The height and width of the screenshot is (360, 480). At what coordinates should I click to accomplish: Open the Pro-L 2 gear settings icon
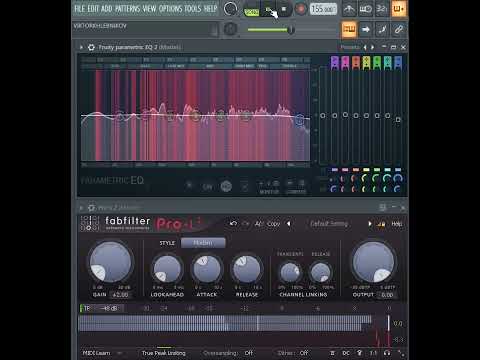pos(91,208)
